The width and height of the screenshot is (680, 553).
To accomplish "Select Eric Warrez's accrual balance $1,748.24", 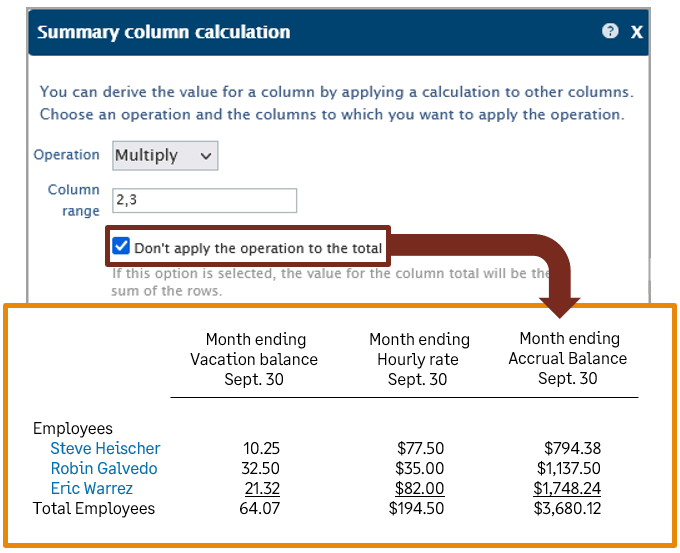I will point(567,489).
